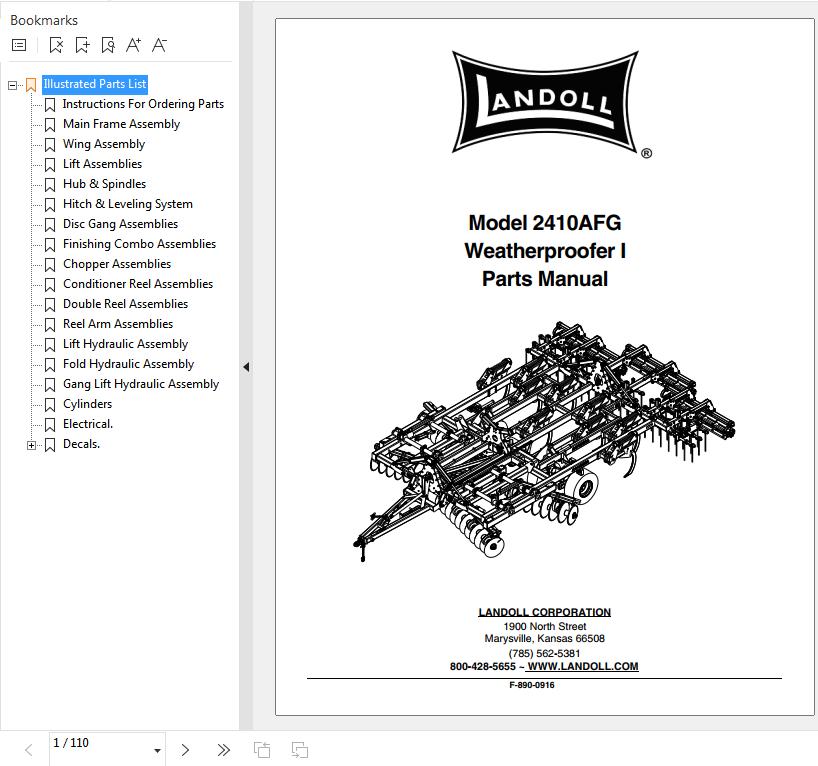Screen dimensions: 818x766
Task: Open Instructions For Ordering Parts bookmark
Action: pyautogui.click(x=143, y=104)
